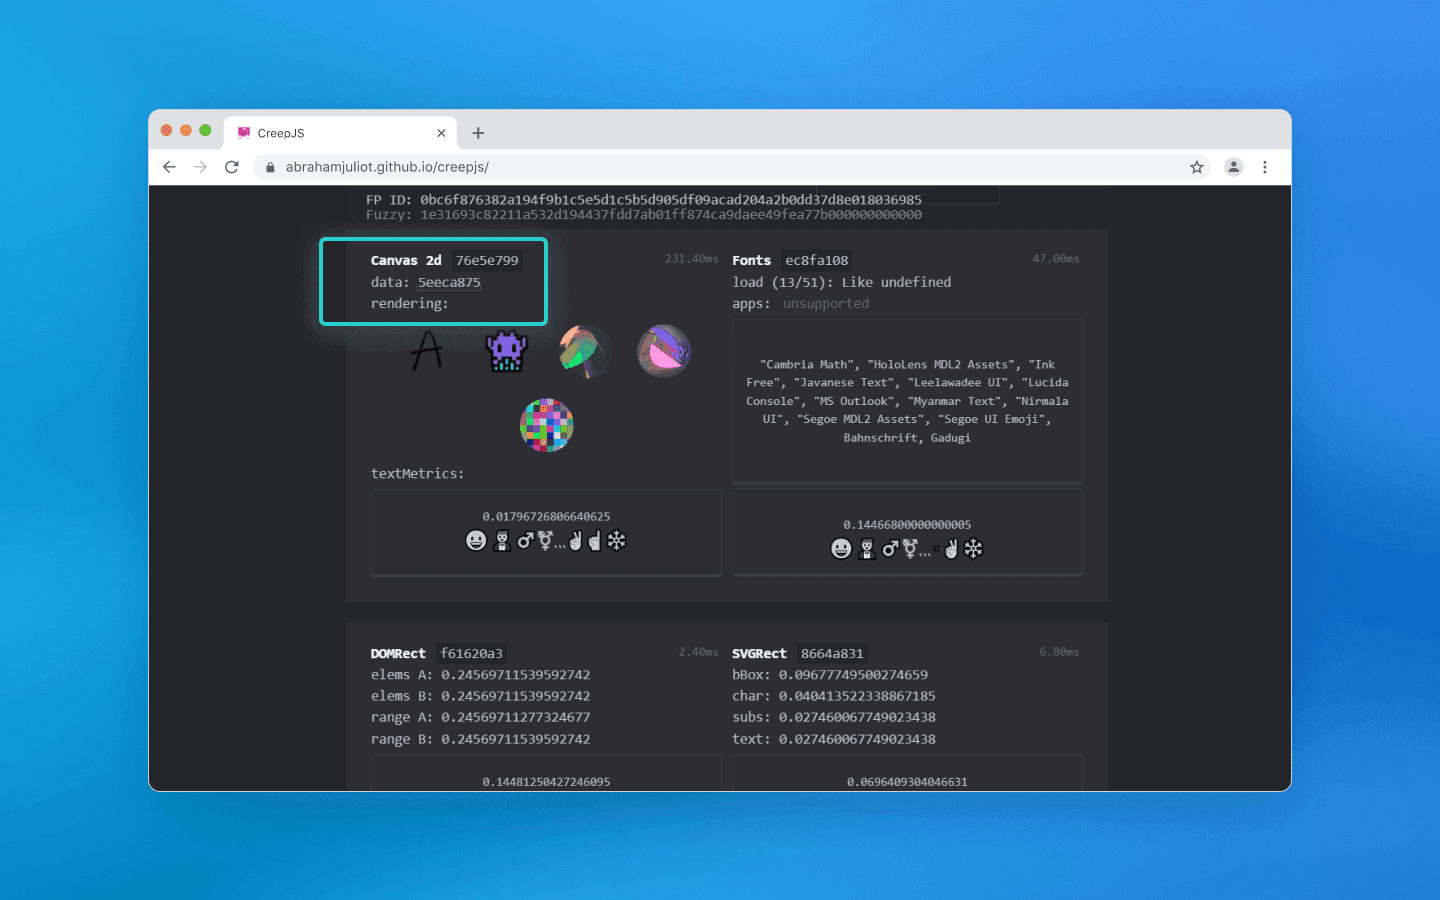Click the Canvas 2d hash 76e5e799

coord(488,260)
